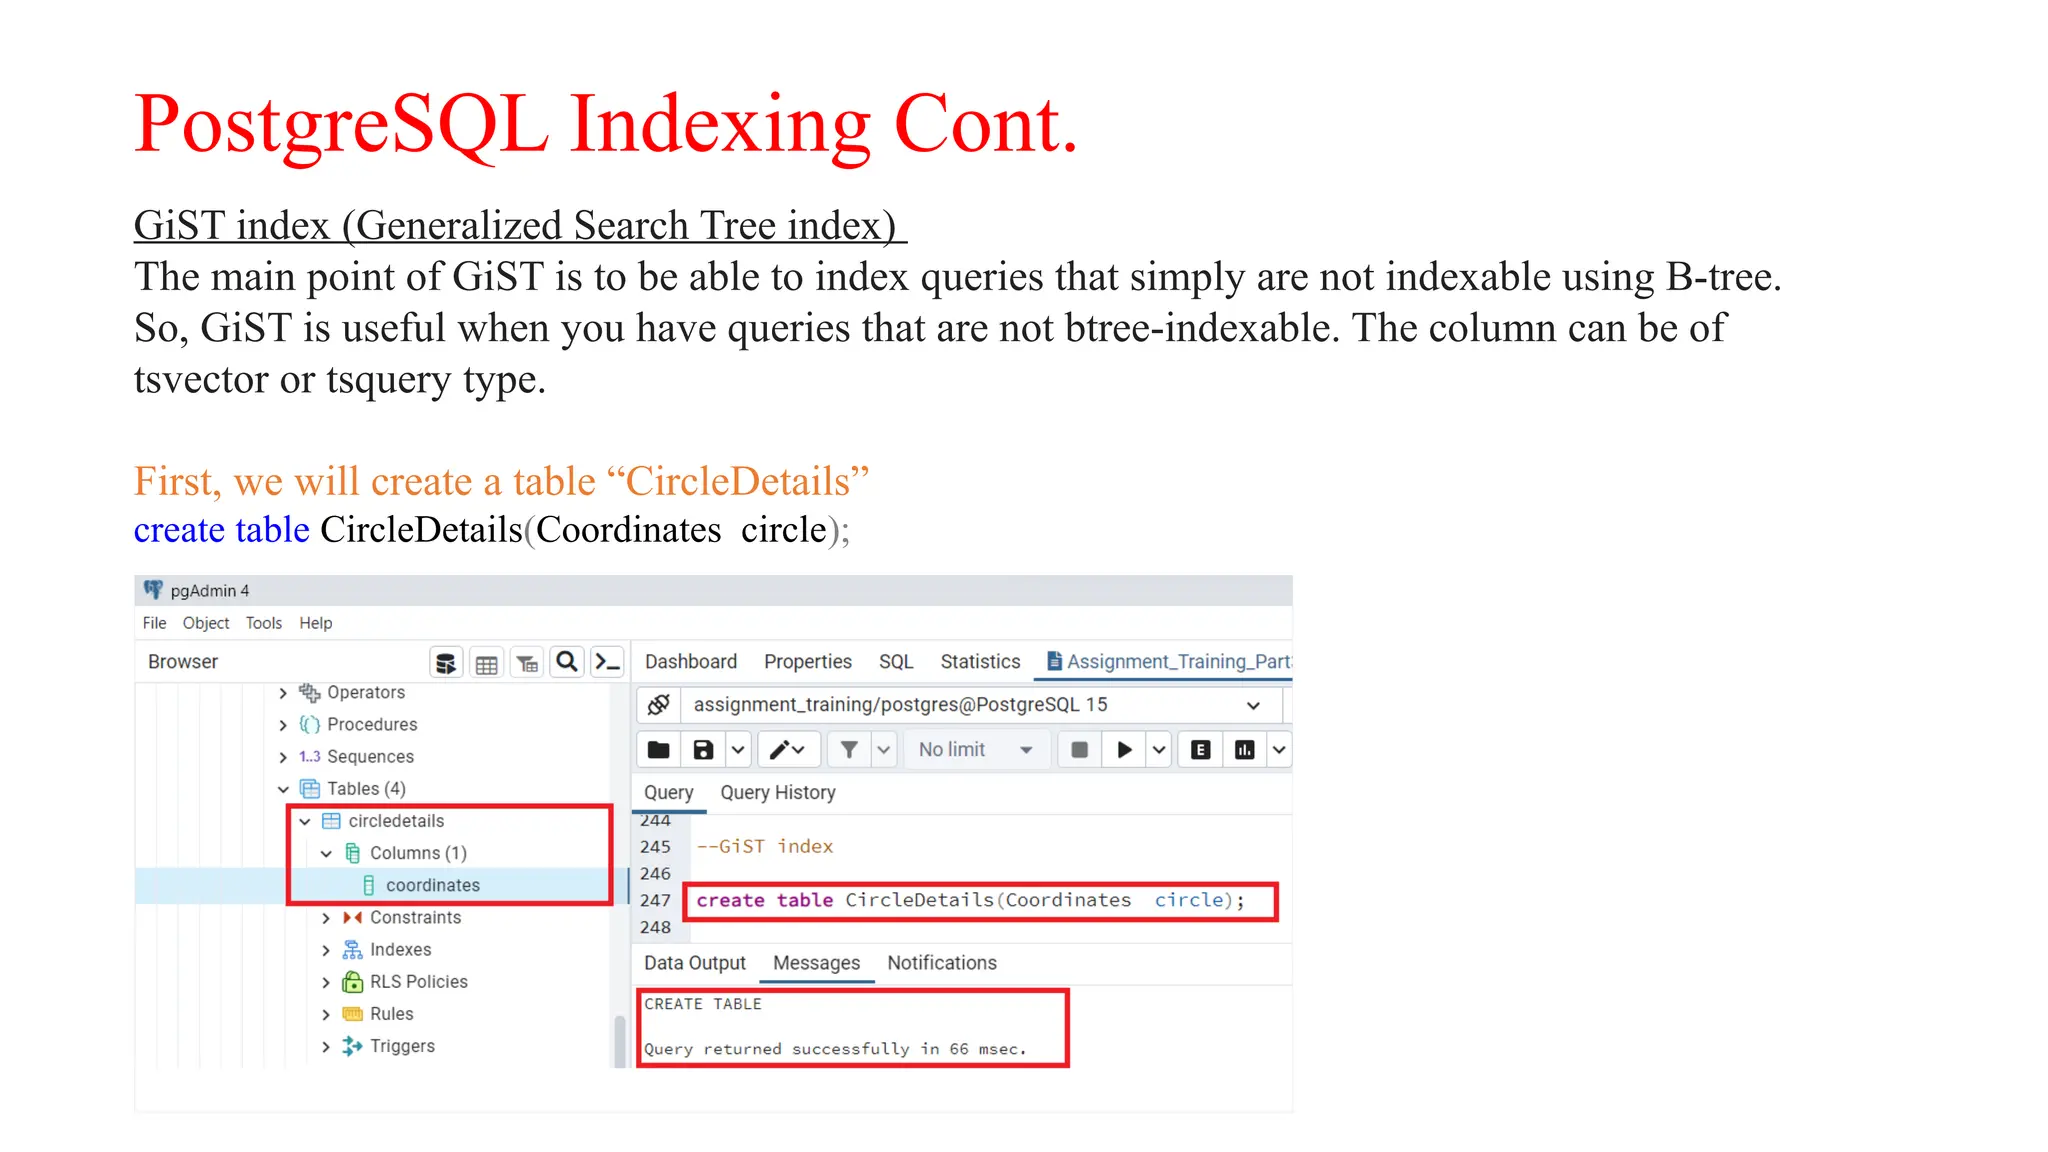Click the Open File folder icon
Screen dimensions: 2048x1152
[x=659, y=750]
